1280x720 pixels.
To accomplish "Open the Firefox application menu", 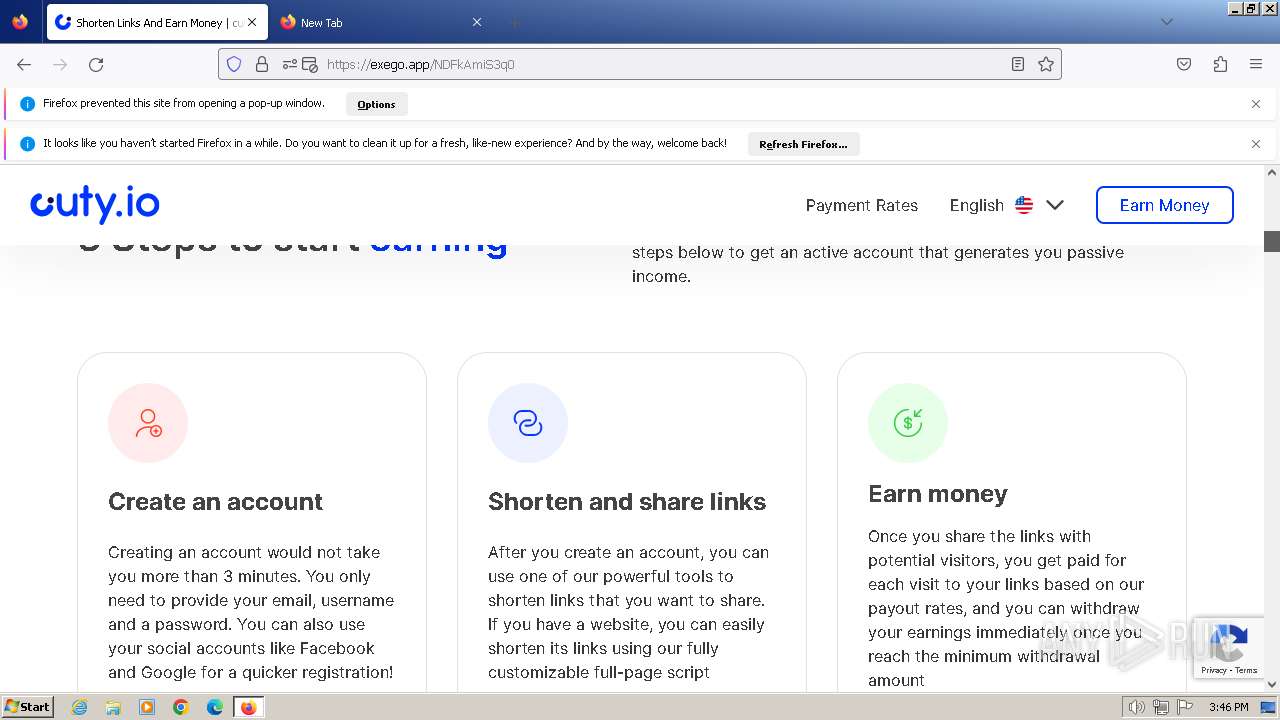I will (1256, 64).
